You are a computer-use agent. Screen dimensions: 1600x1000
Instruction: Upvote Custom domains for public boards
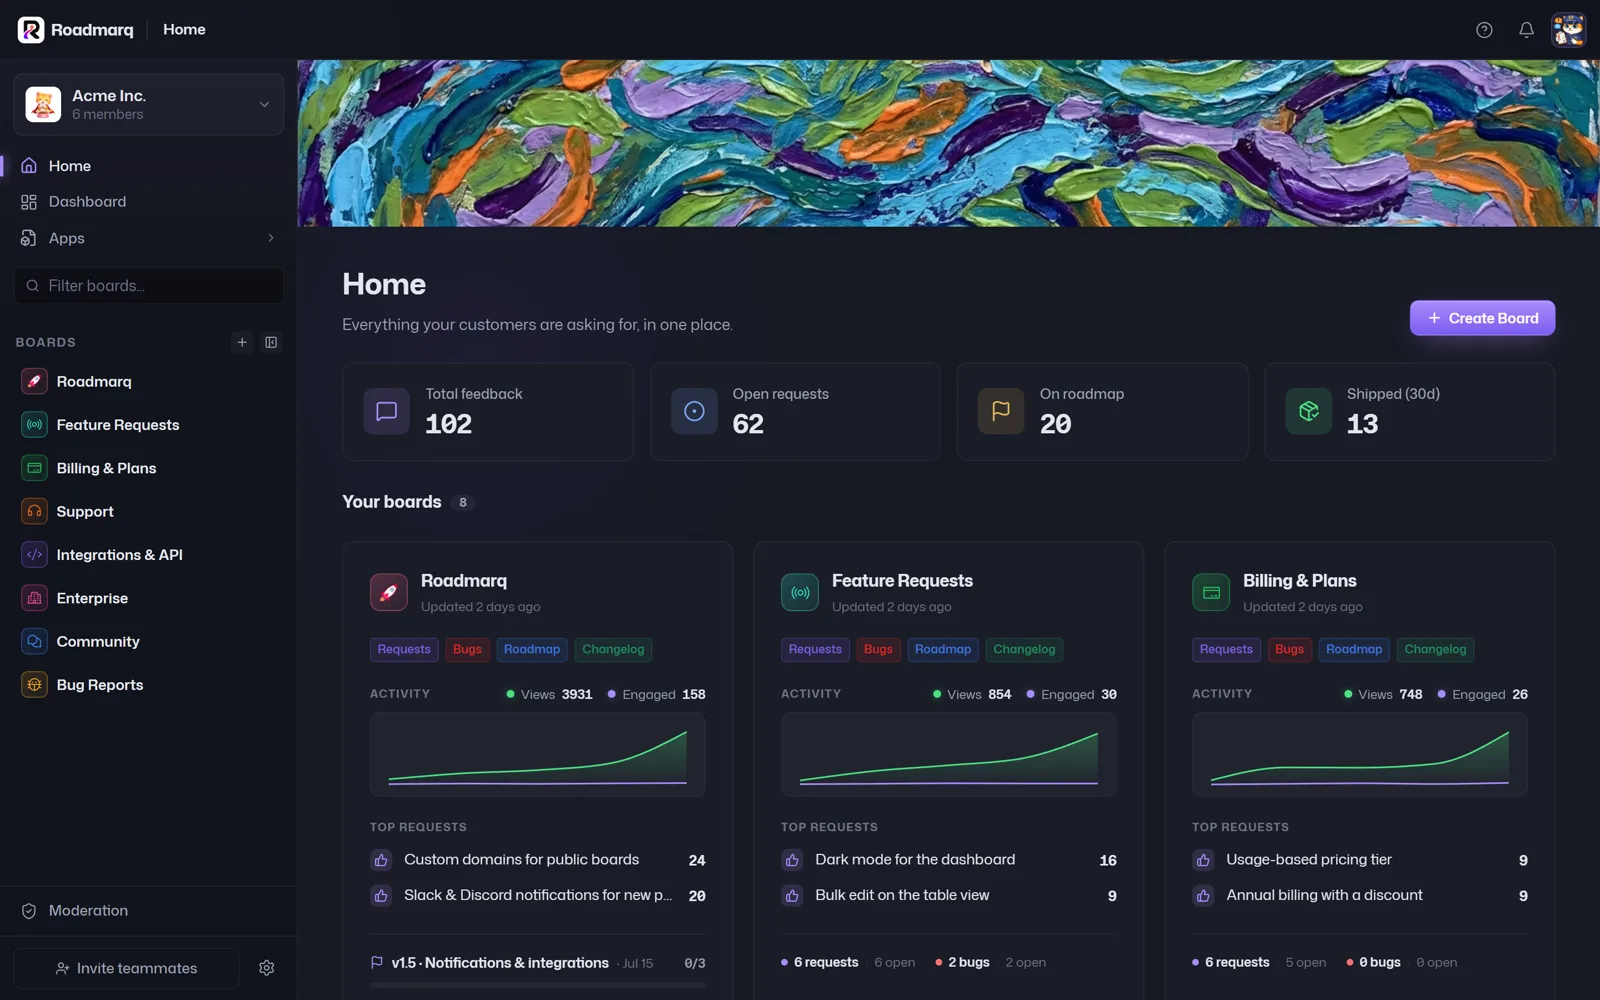(x=381, y=860)
